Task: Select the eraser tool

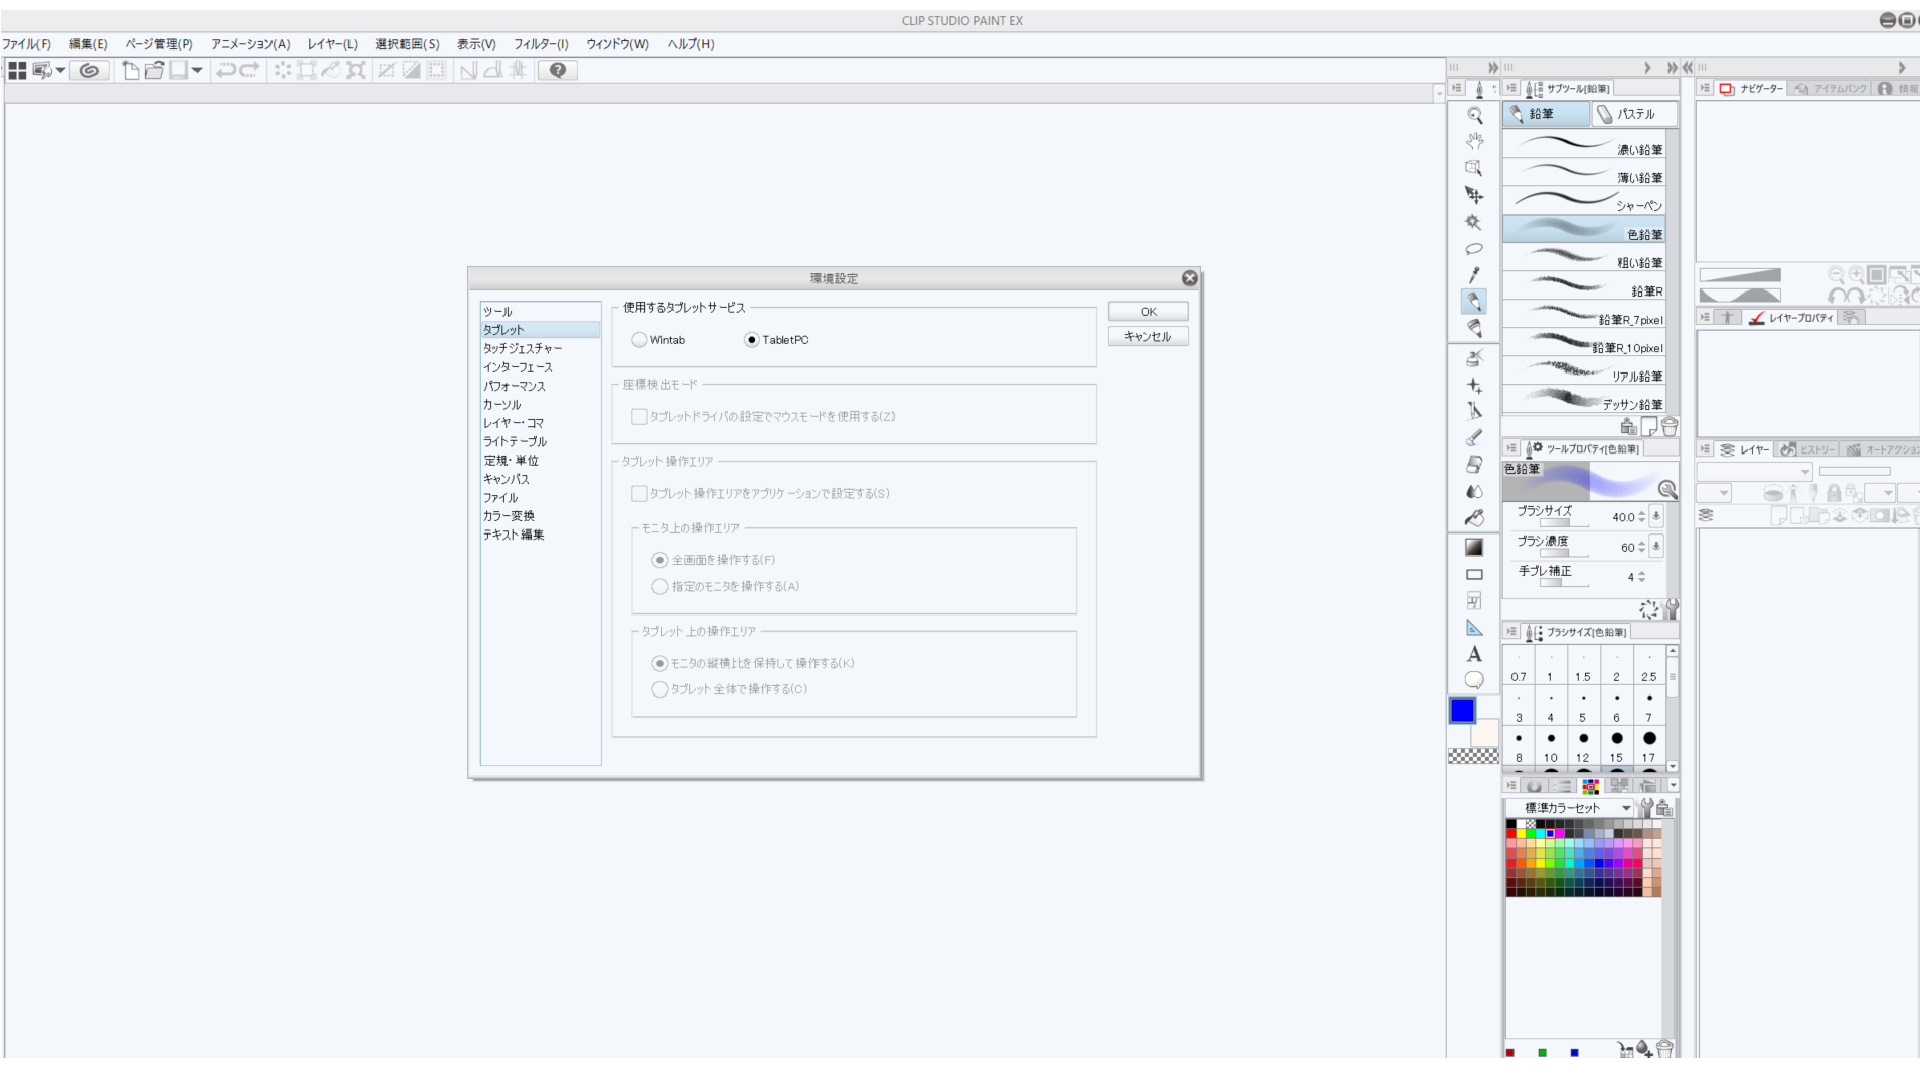Action: (x=1474, y=465)
